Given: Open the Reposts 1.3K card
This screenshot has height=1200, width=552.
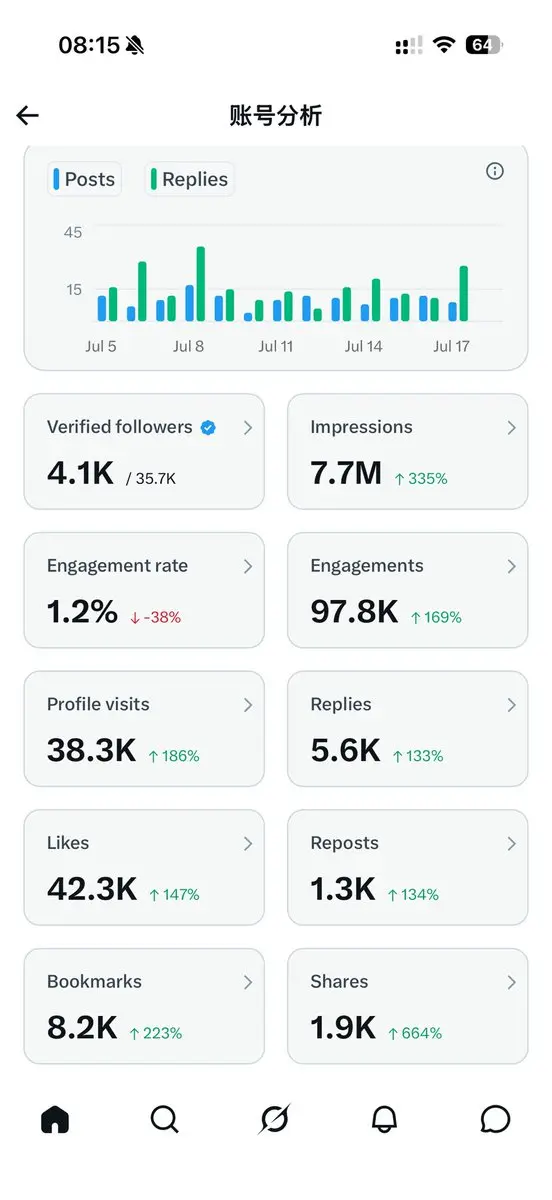Looking at the screenshot, I should 407,868.
